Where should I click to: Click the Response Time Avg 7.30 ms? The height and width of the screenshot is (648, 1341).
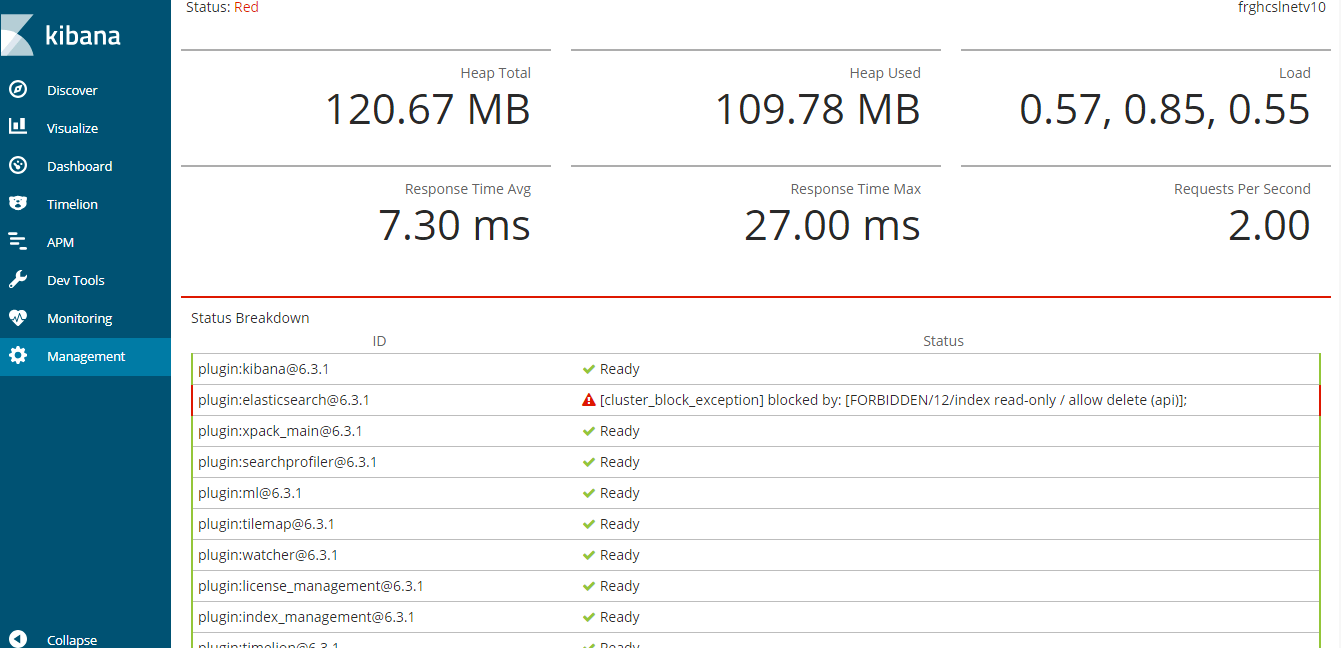pyautogui.click(x=454, y=225)
